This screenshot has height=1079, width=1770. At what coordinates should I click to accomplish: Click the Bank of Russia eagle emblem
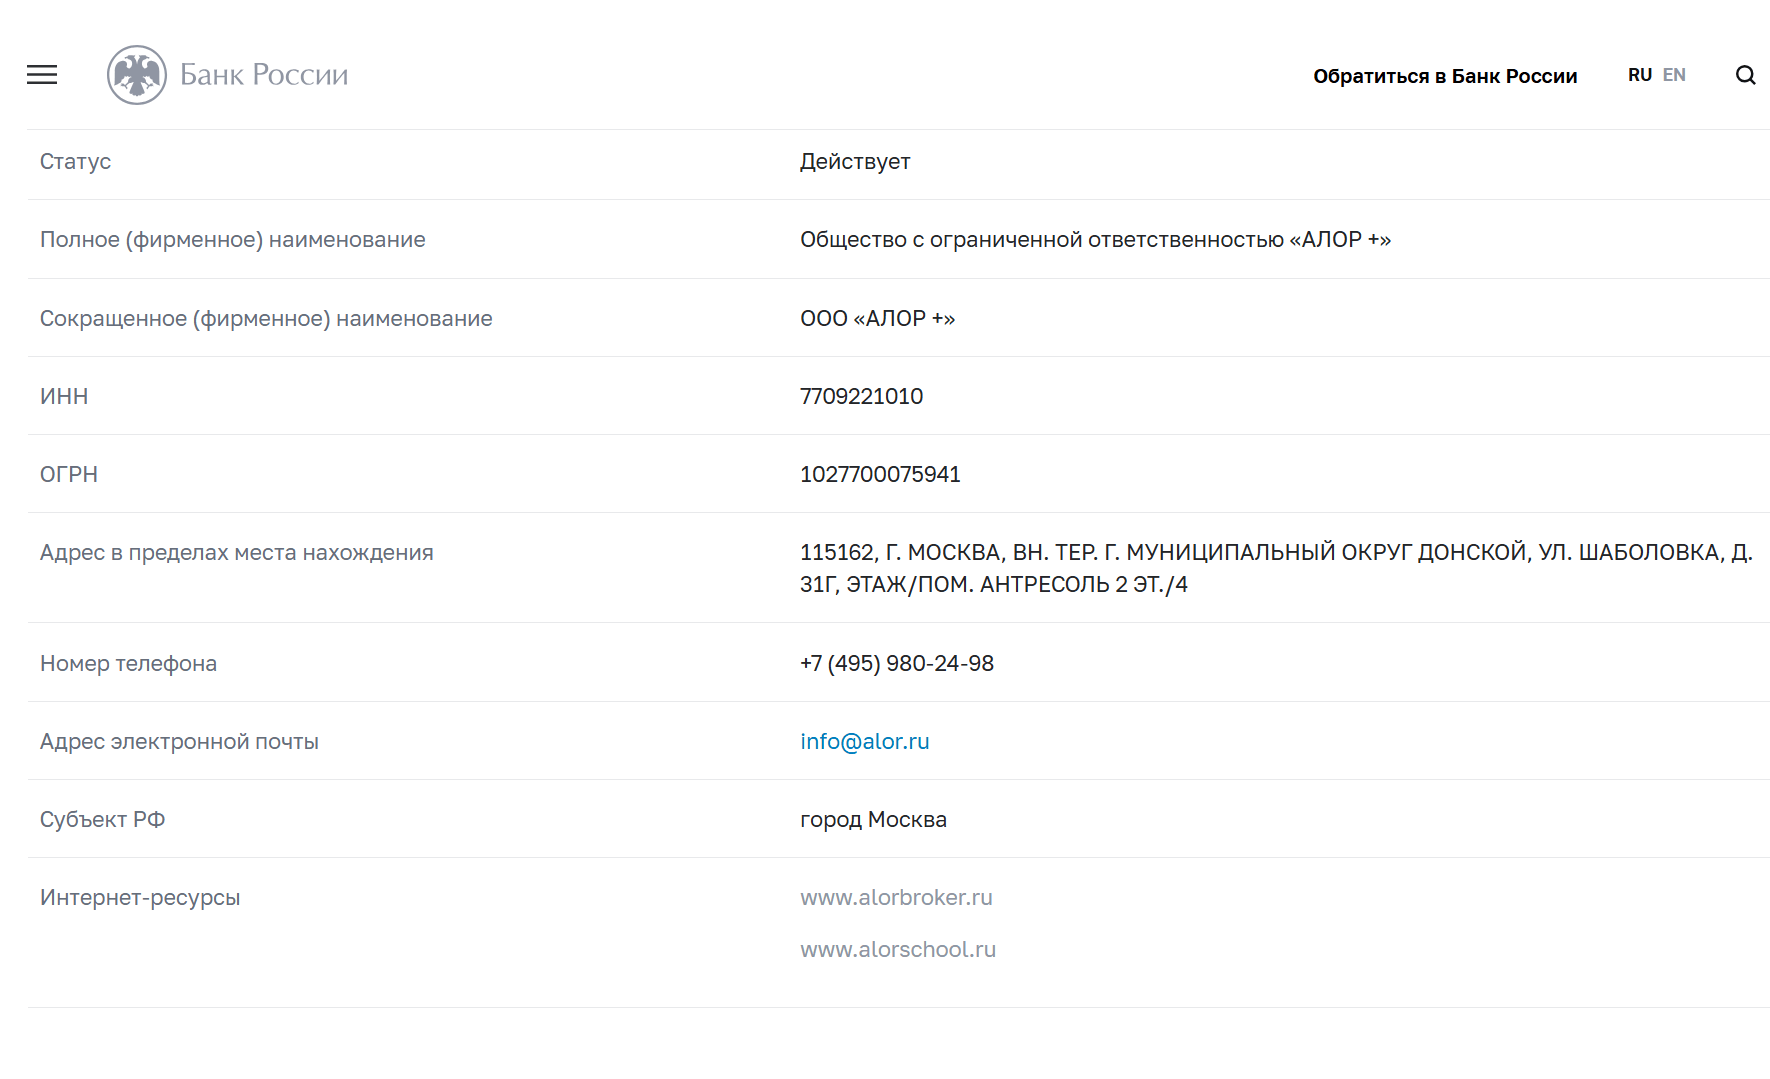pos(137,75)
